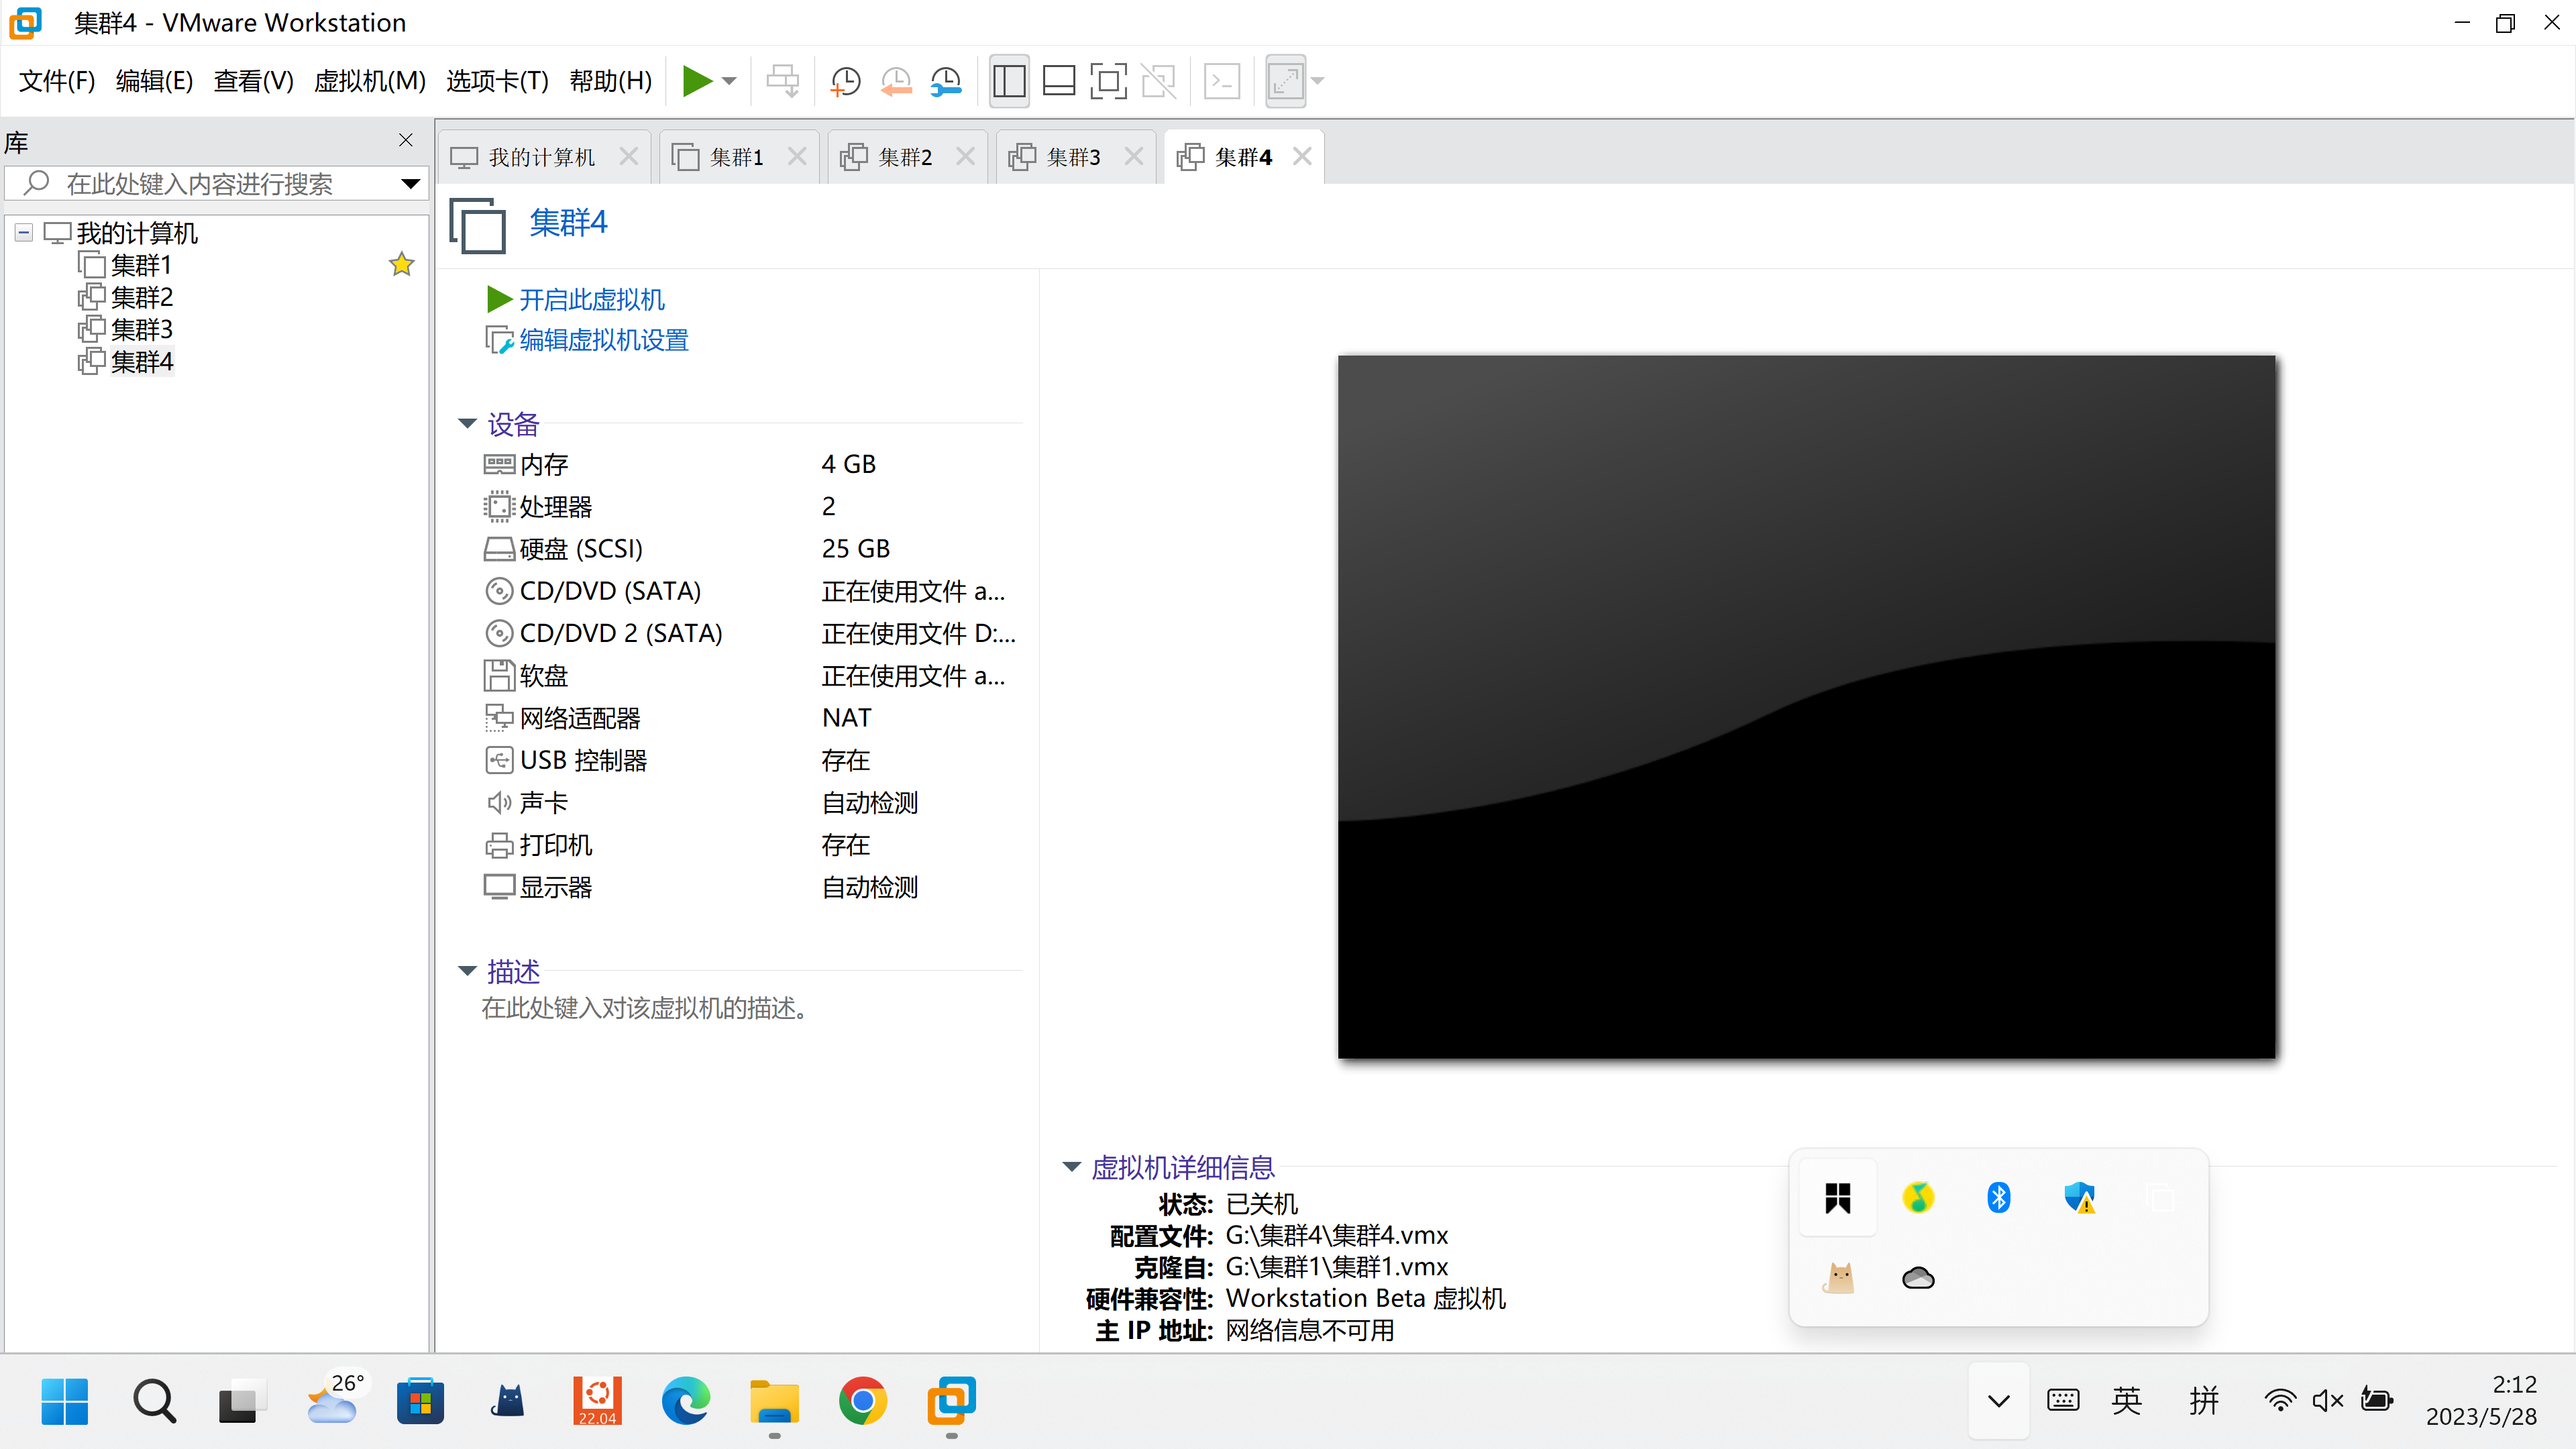This screenshot has width=2576, height=1449.
Task: Click the VM screen preview thumbnail
Action: coord(1806,706)
